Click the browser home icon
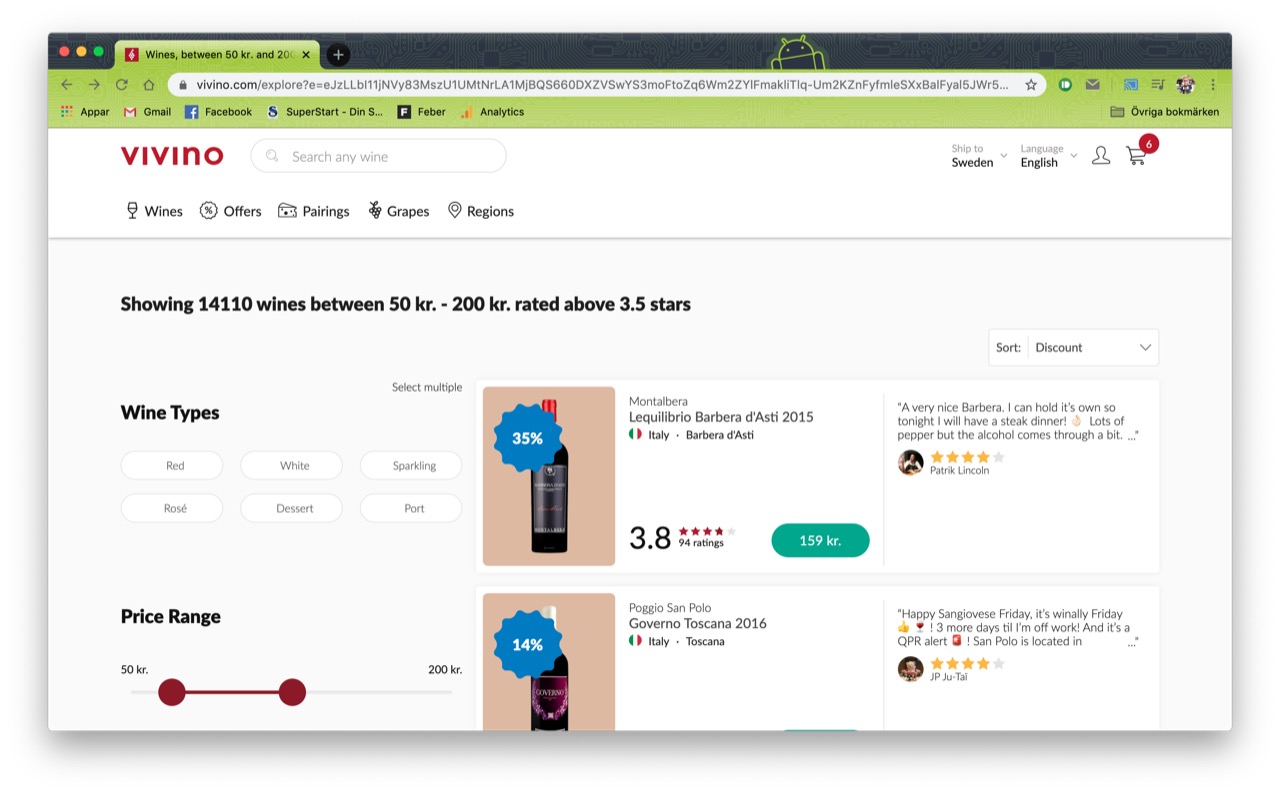This screenshot has width=1280, height=794. [x=149, y=85]
